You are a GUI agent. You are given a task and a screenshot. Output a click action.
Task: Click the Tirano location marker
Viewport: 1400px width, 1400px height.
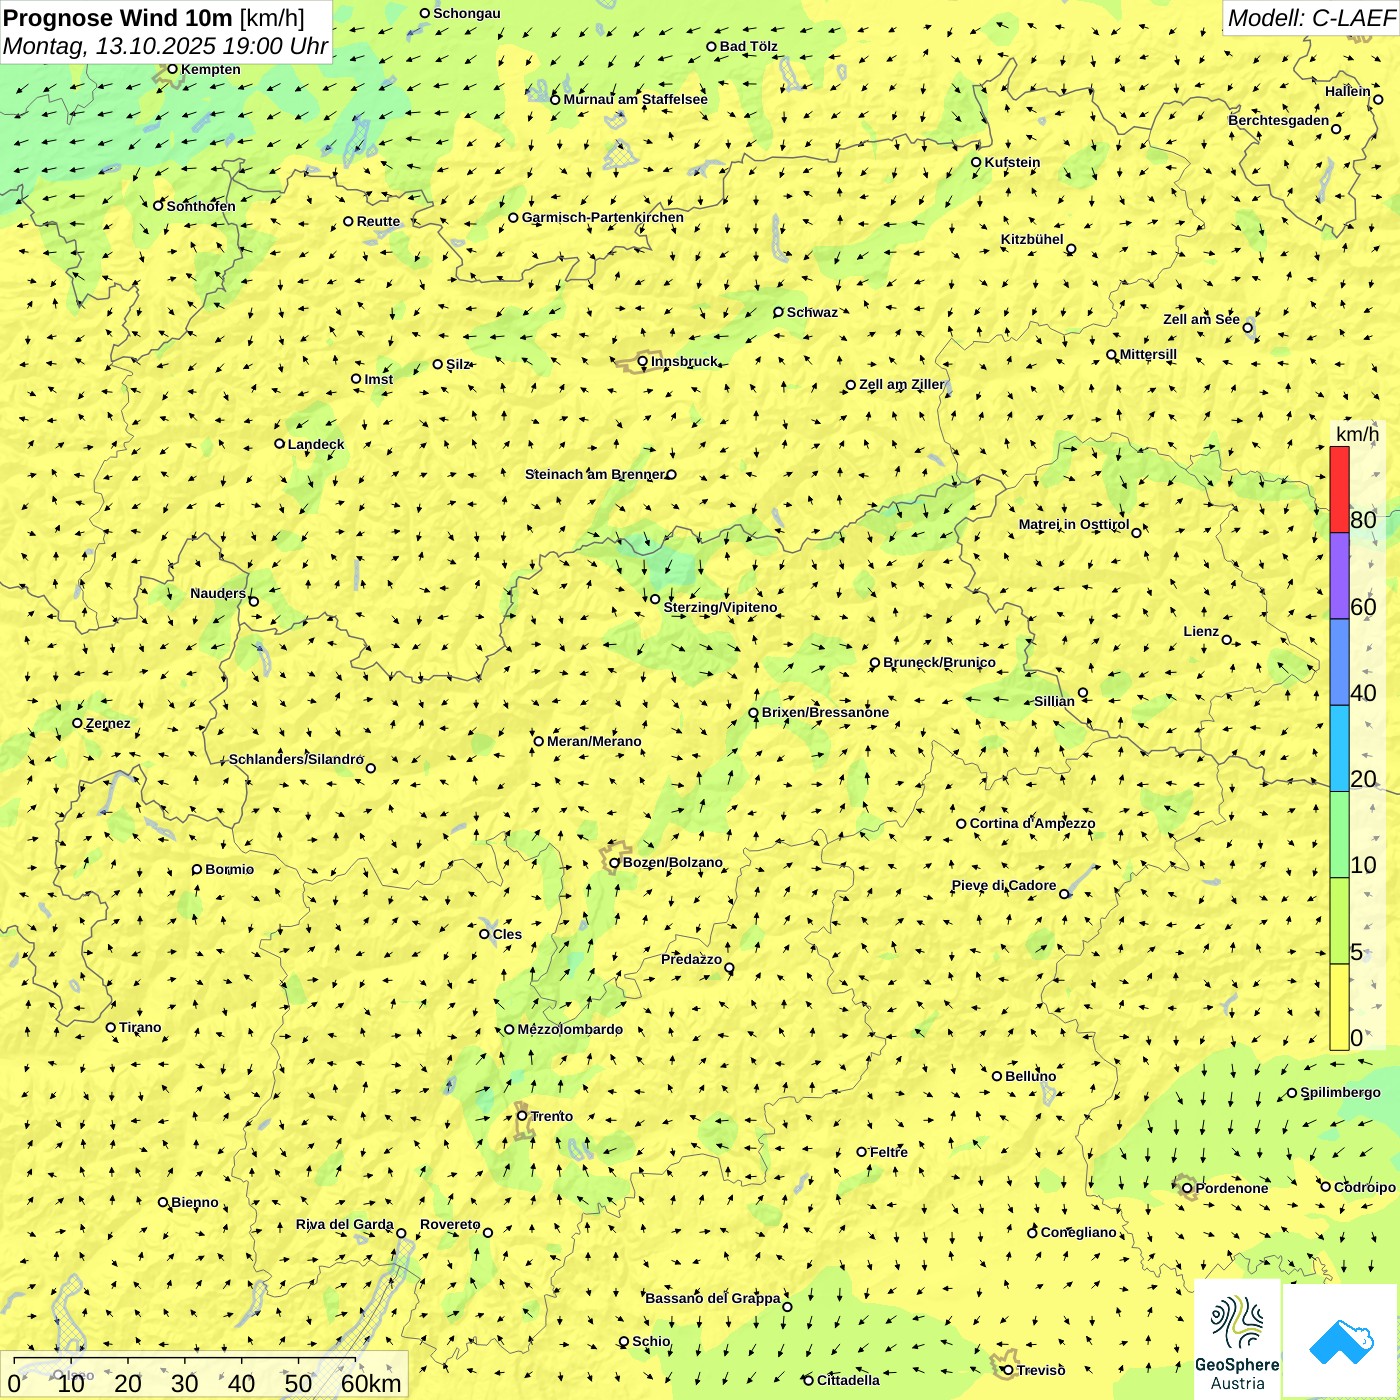(111, 1027)
